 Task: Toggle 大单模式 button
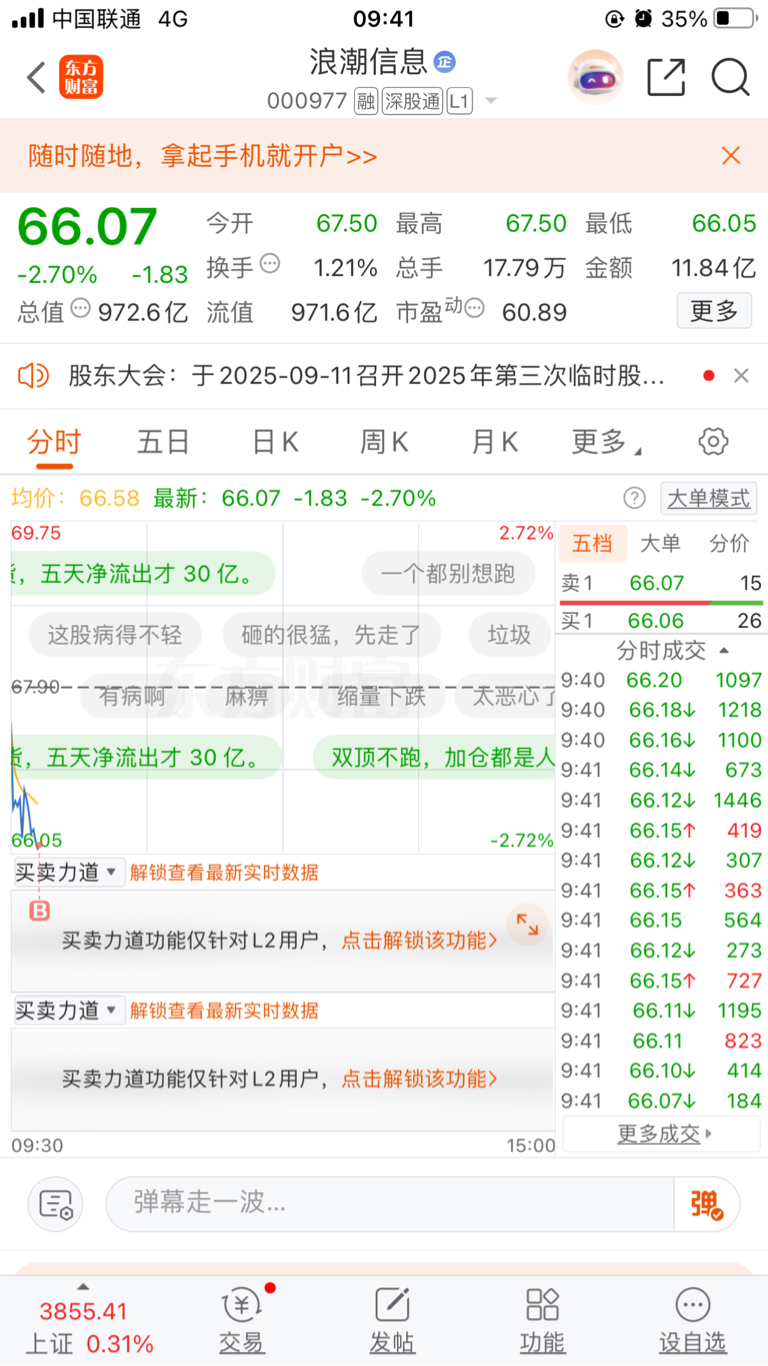[709, 498]
